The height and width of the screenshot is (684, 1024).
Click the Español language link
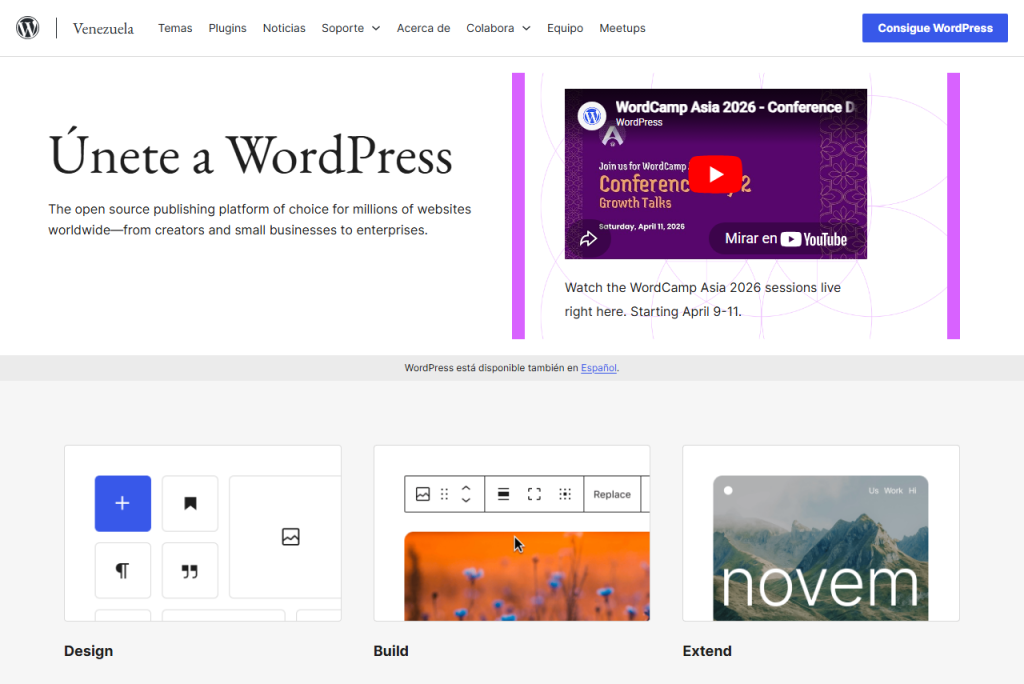click(x=599, y=368)
